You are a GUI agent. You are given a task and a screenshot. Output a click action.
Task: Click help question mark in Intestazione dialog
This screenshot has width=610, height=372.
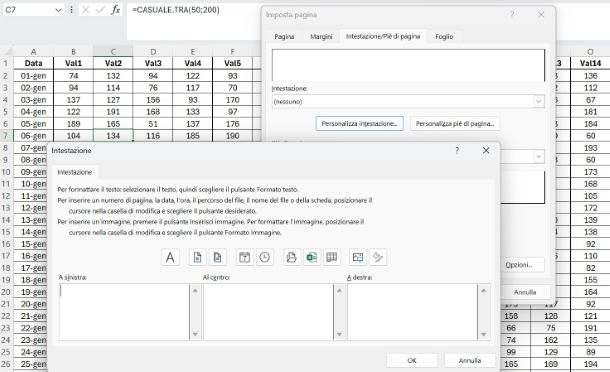point(457,150)
